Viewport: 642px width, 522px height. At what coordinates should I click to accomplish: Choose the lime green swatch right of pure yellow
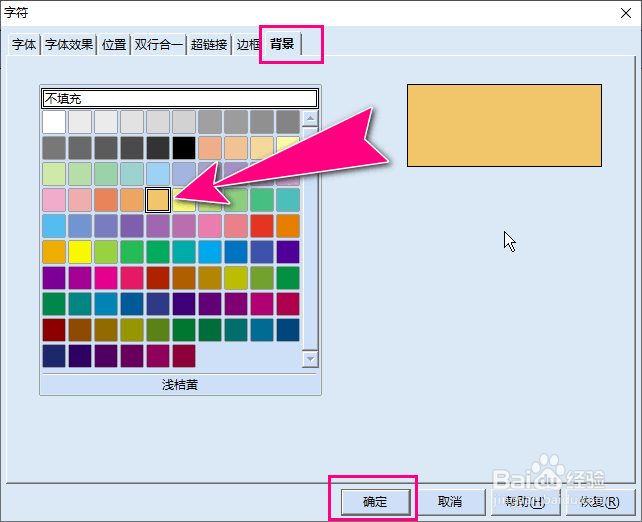106,252
